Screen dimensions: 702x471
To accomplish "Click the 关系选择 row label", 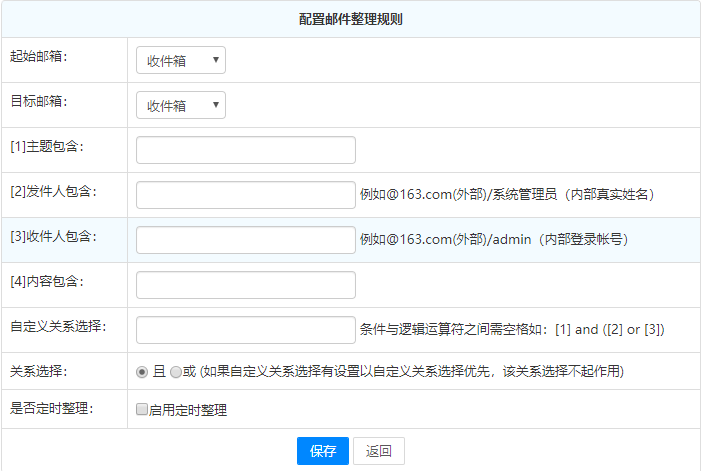I will tap(39, 370).
